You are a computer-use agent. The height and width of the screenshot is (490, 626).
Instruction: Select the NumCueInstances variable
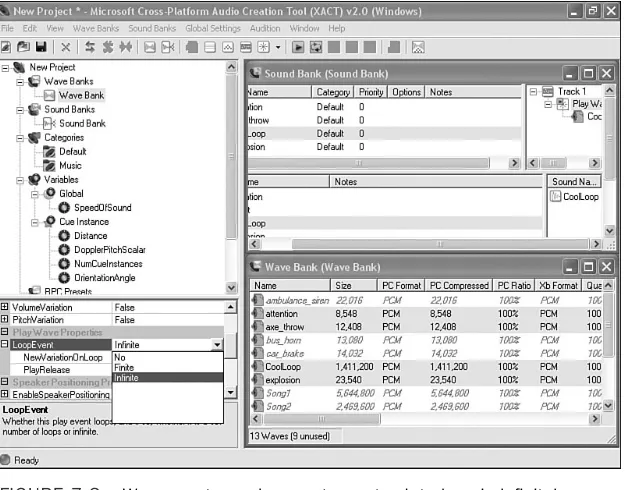coord(108,264)
